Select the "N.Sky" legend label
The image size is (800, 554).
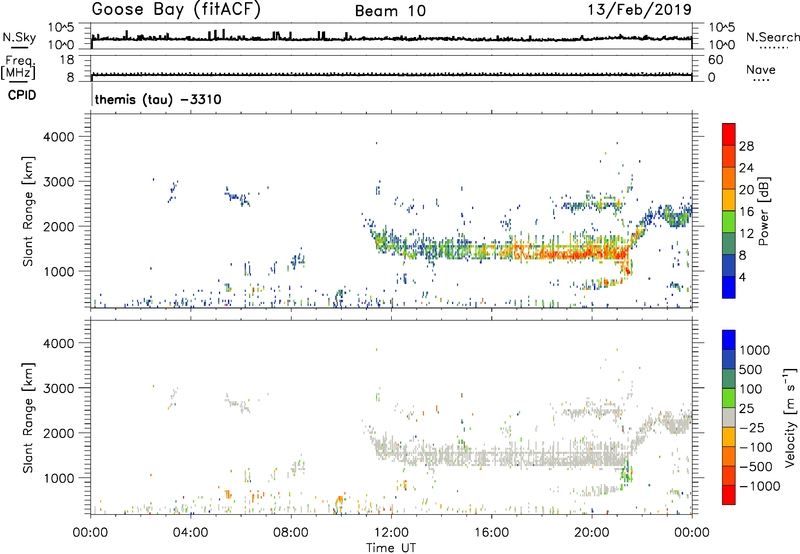pyautogui.click(x=19, y=37)
